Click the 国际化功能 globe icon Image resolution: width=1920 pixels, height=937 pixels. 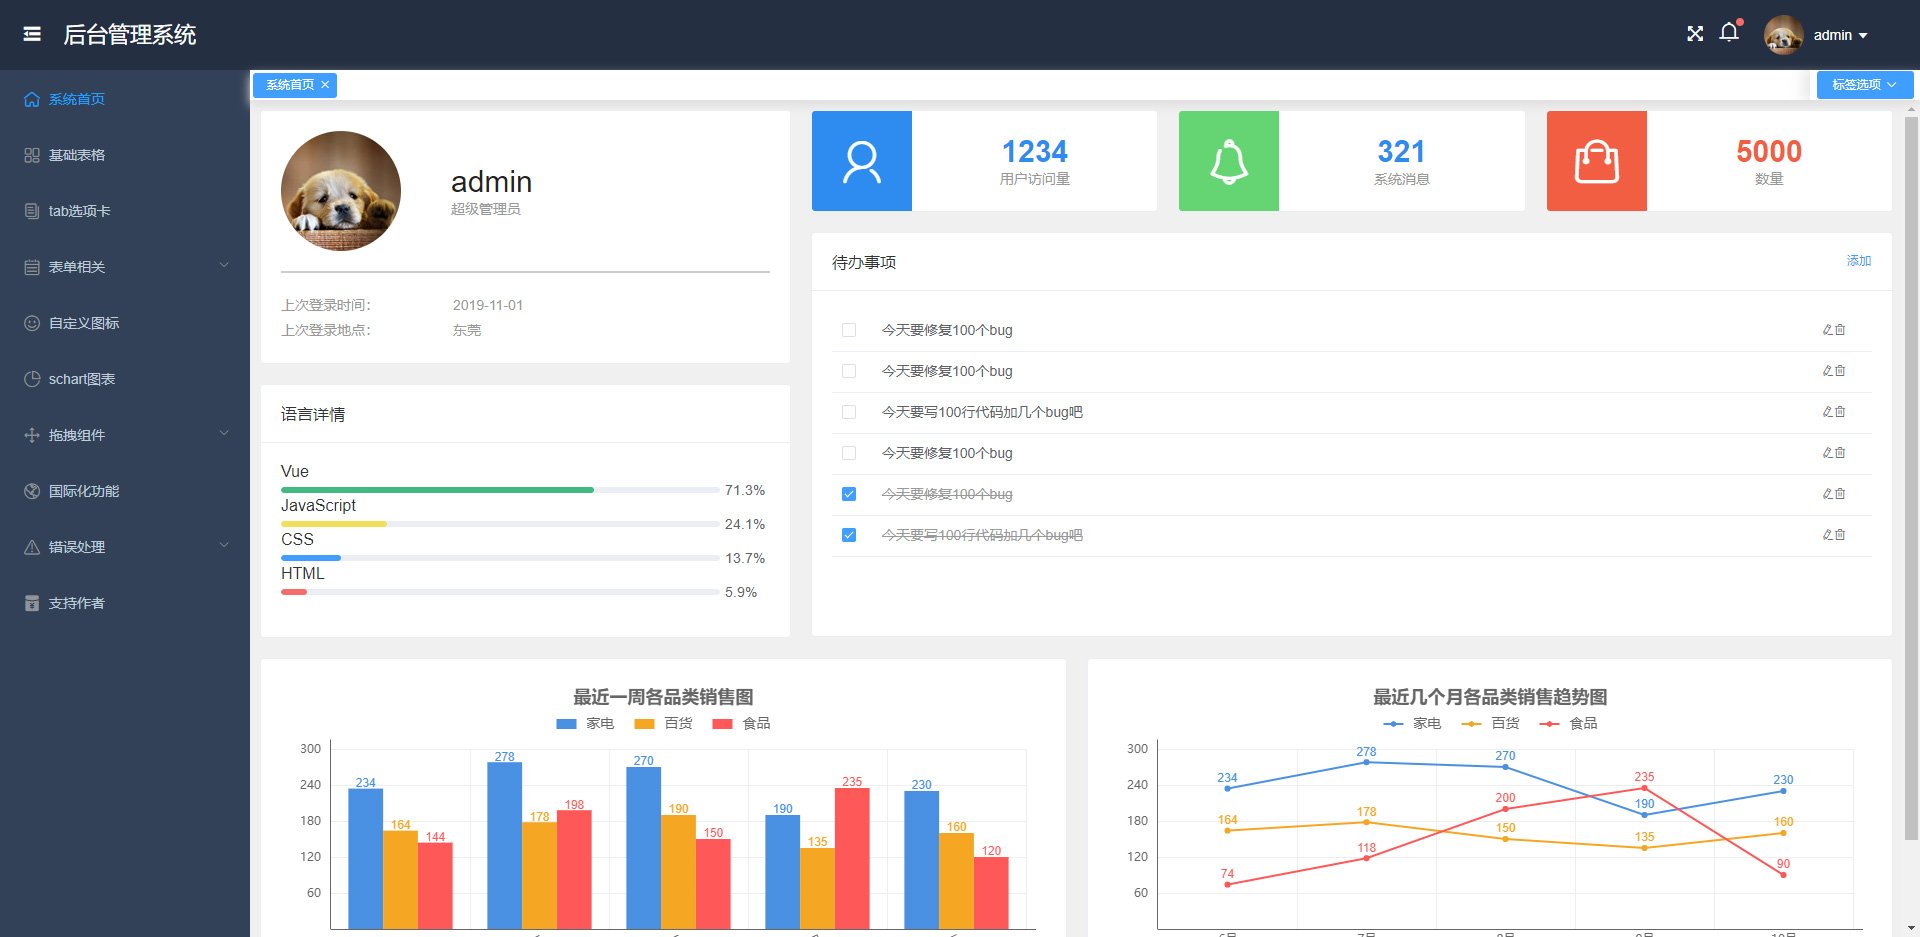(x=32, y=491)
